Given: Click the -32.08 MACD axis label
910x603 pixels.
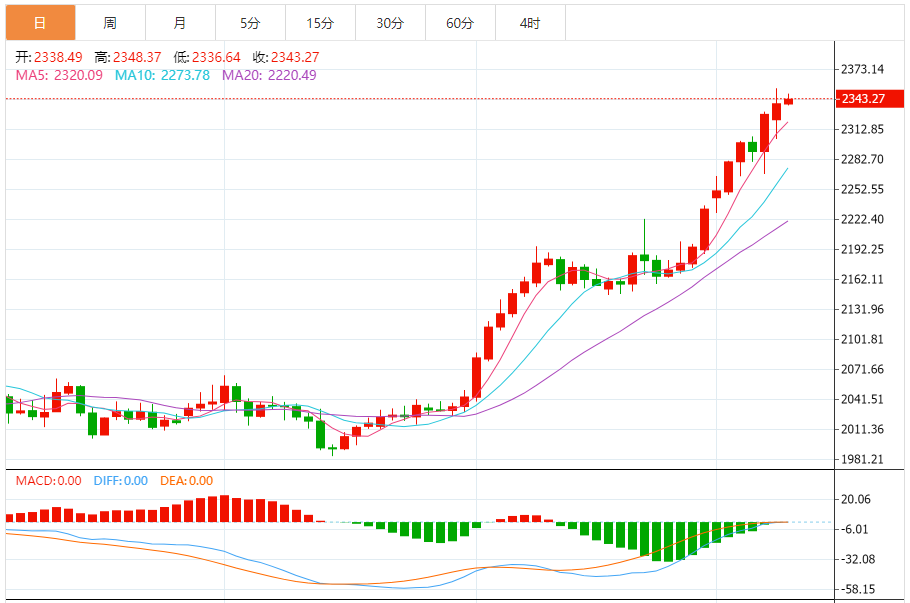Looking at the screenshot, I should (858, 559).
